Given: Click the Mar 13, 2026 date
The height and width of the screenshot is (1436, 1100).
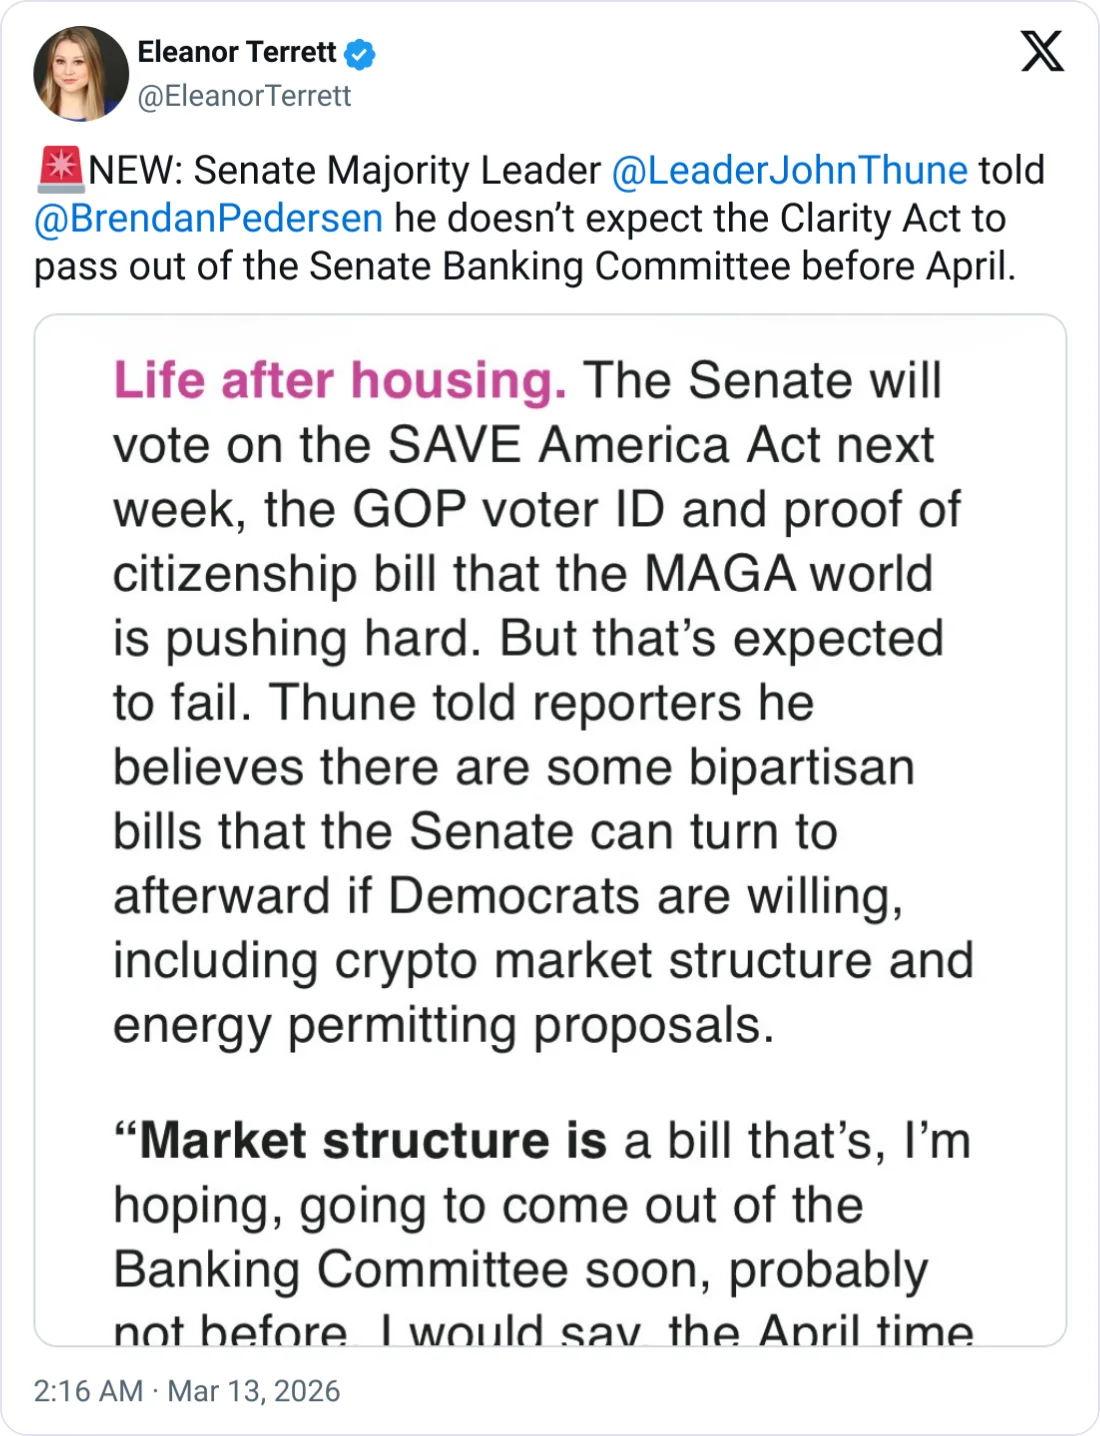Looking at the screenshot, I should coord(254,1391).
